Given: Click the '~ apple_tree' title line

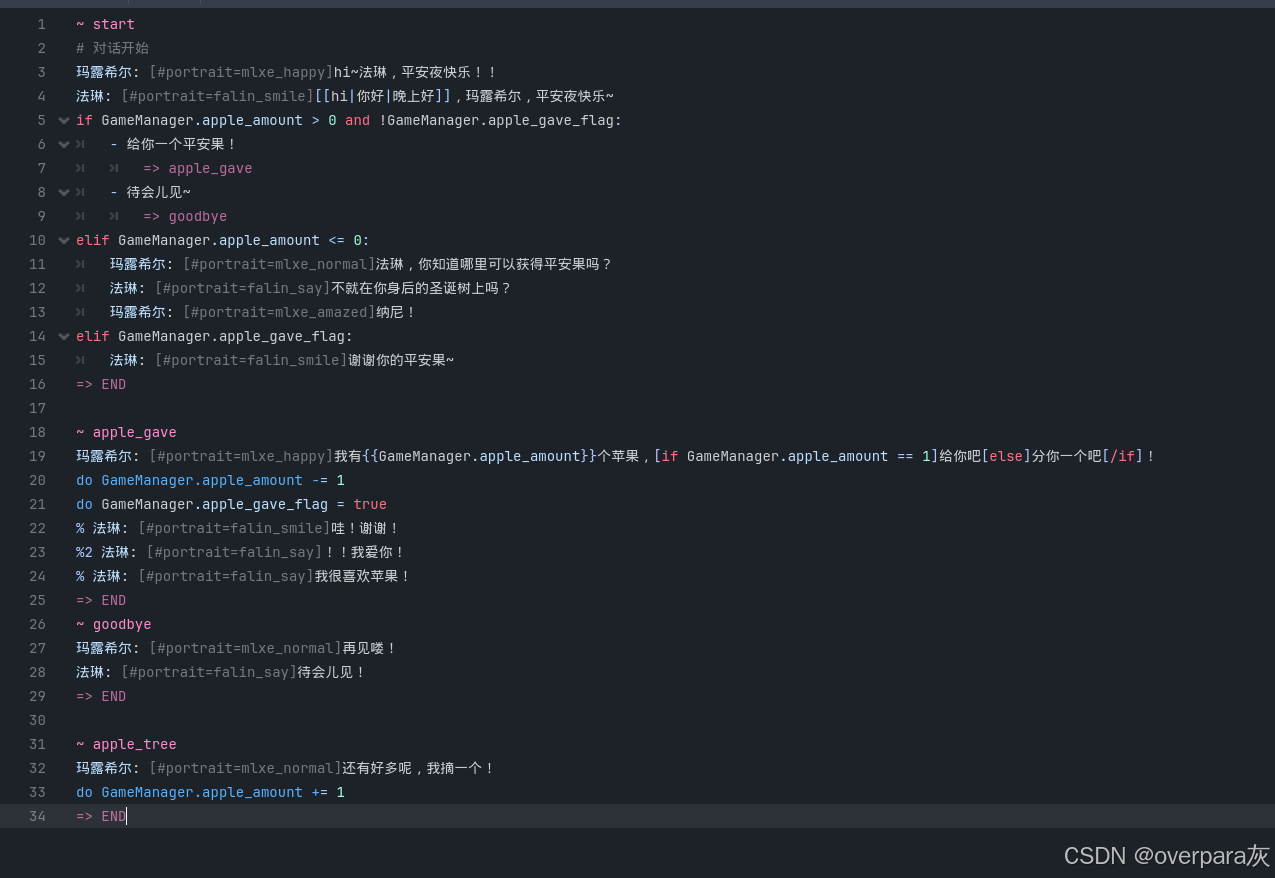Looking at the screenshot, I should 126,744.
